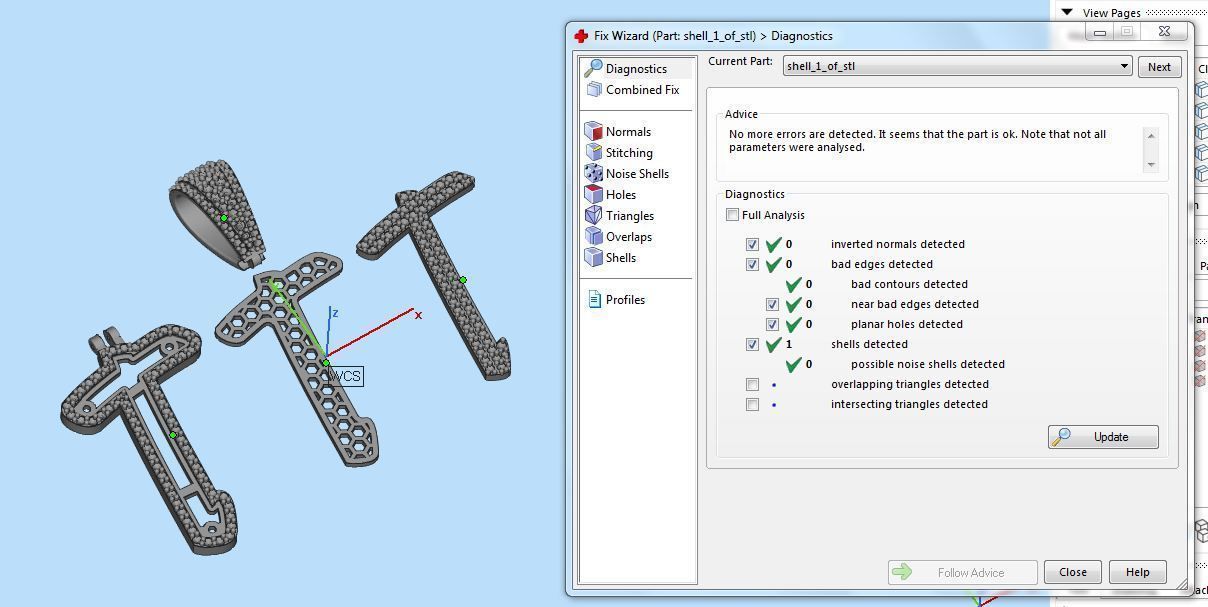Click the green checkmark for bad contours
The width and height of the screenshot is (1208, 607).
pyautogui.click(x=793, y=284)
